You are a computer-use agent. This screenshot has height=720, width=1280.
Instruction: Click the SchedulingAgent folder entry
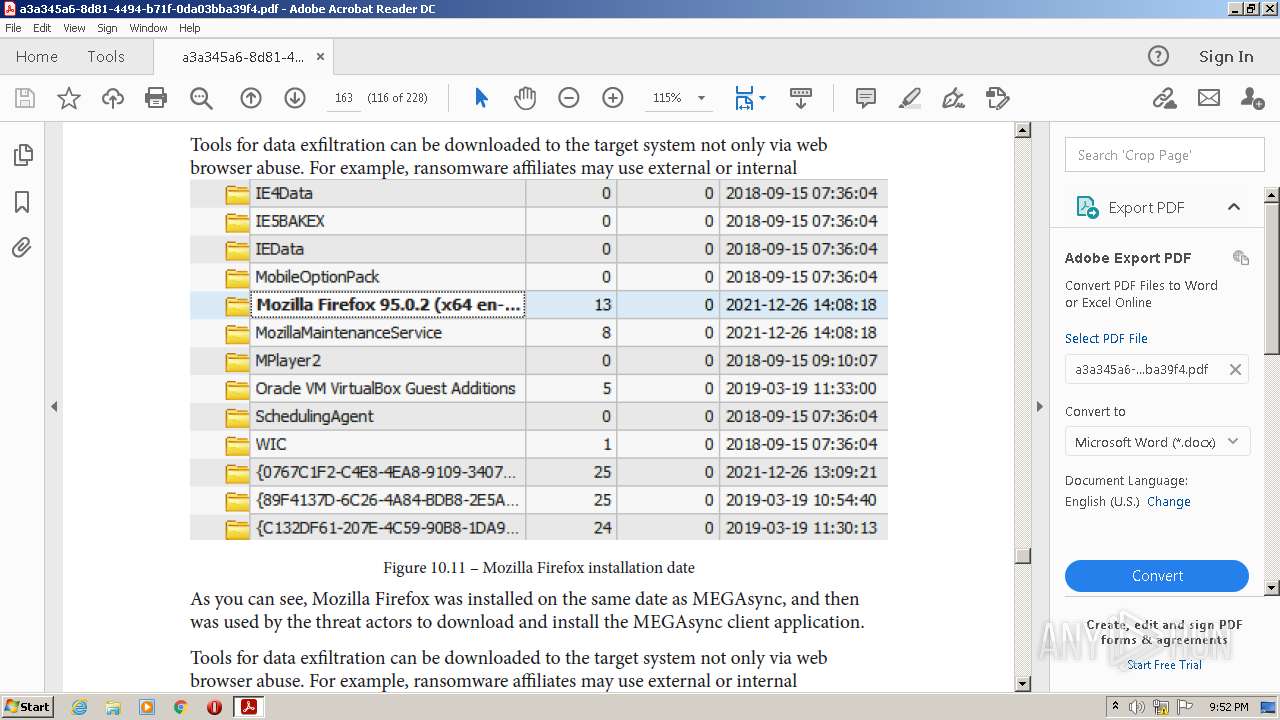314,417
